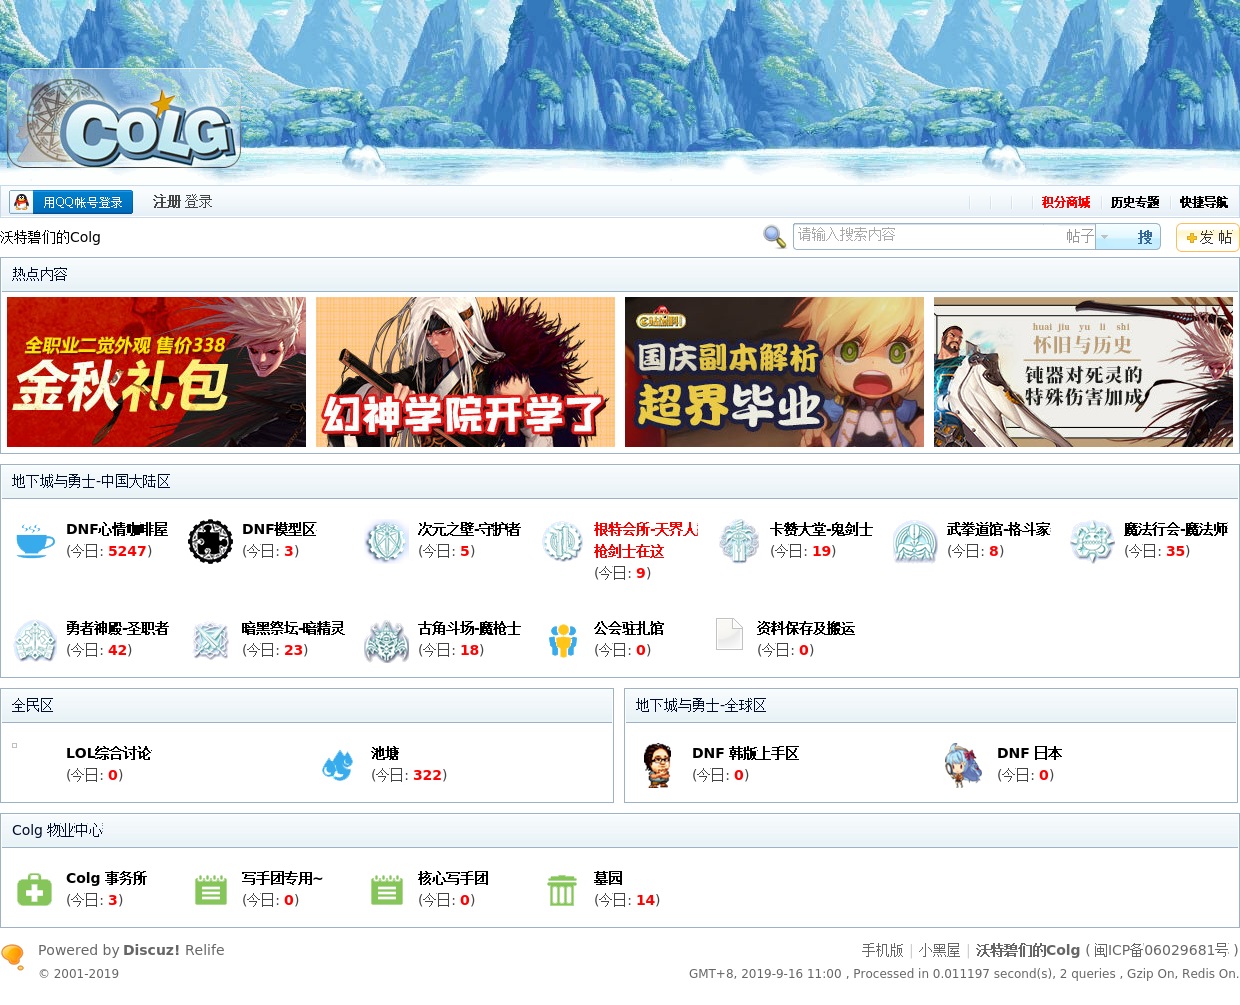Open the 次元之壁-守护者 forum link

pyautogui.click(x=469, y=529)
